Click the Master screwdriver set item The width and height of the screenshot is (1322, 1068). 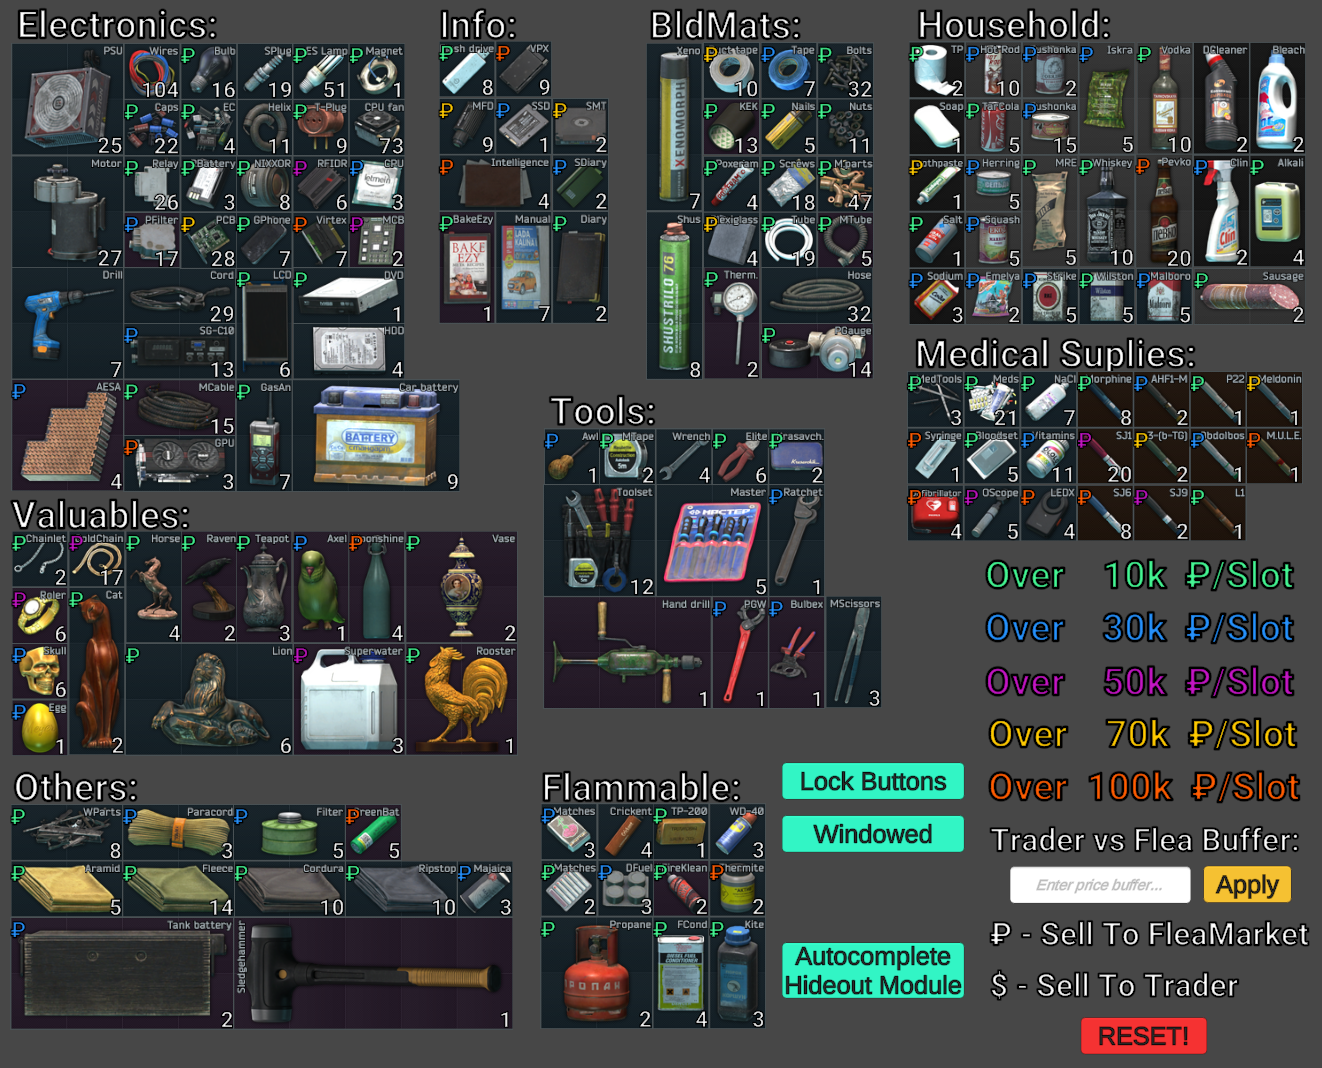[712, 541]
